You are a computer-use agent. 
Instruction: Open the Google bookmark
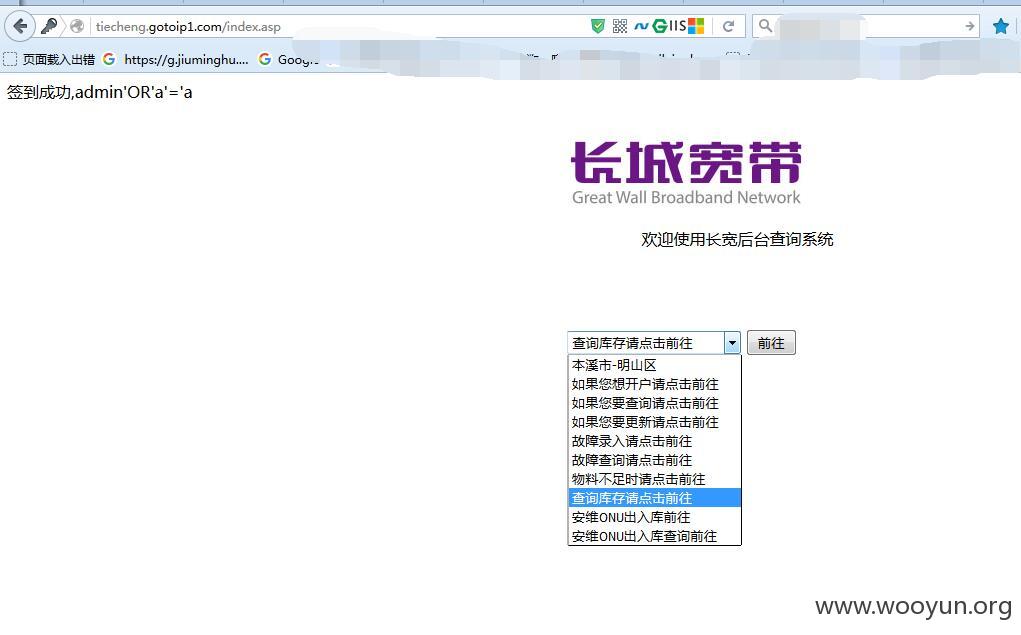[x=288, y=59]
